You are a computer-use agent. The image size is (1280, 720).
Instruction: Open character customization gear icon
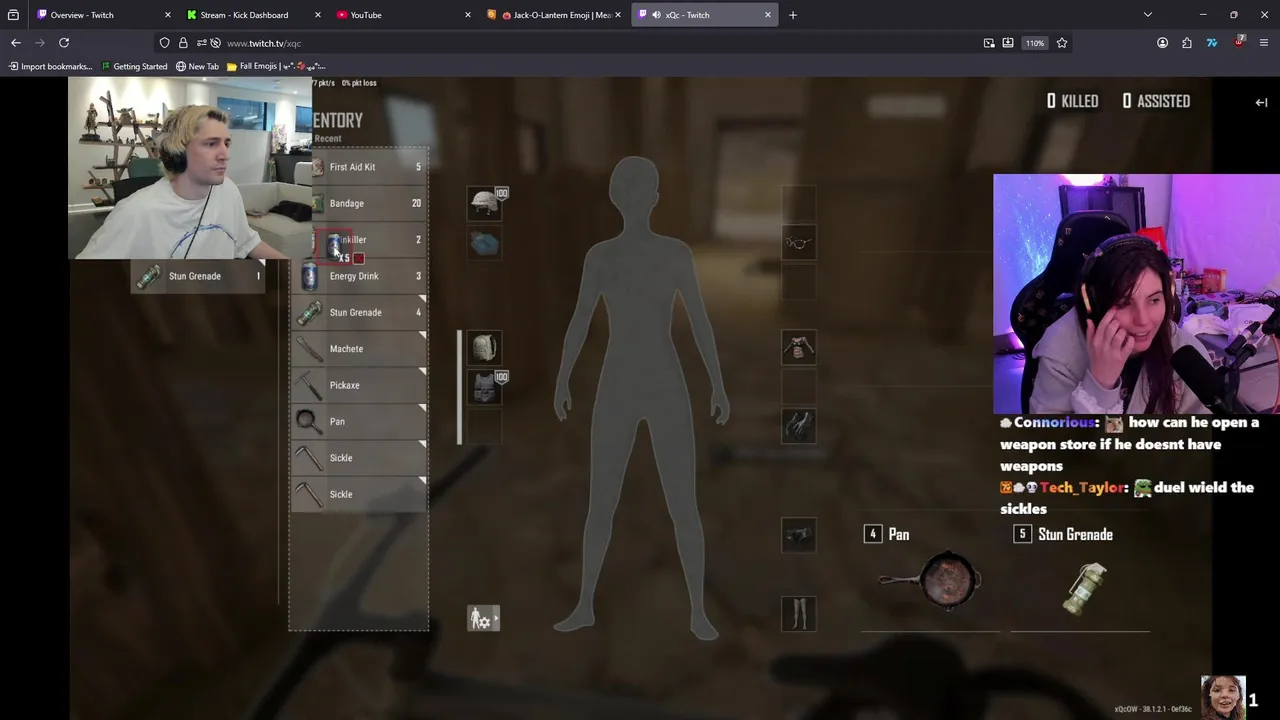484,619
